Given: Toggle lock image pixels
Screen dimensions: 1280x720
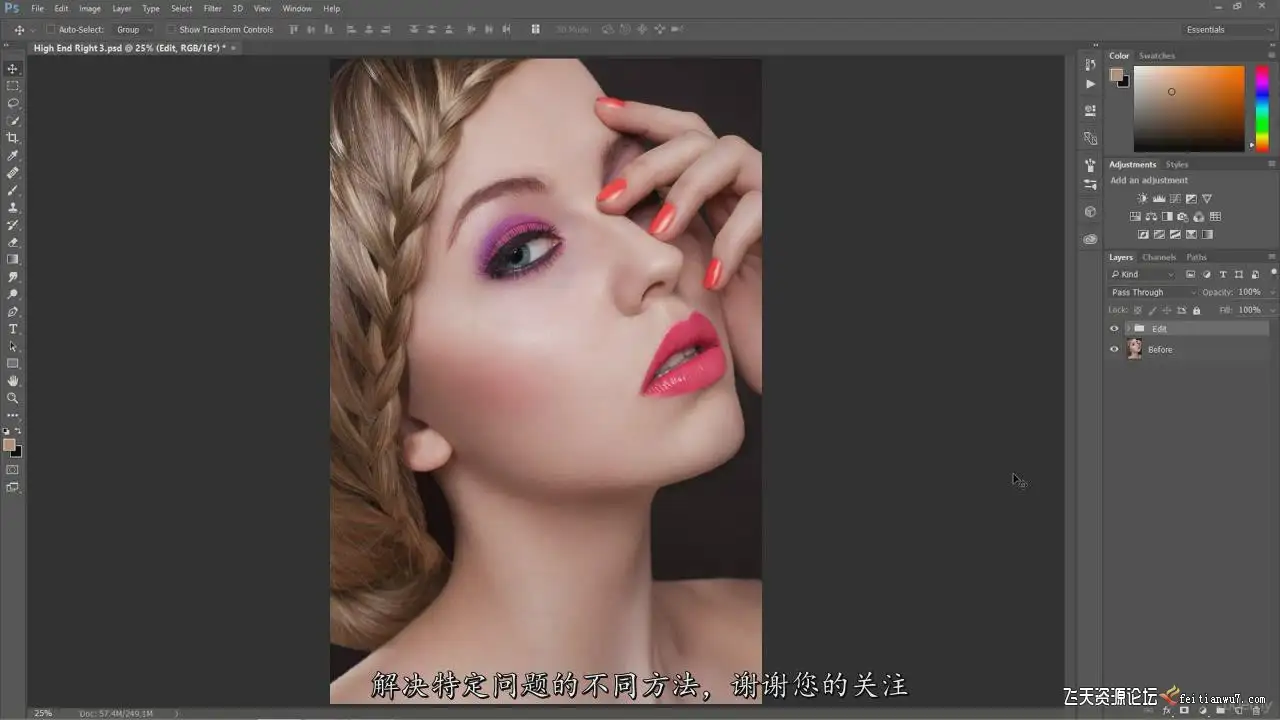Looking at the screenshot, I should (1153, 311).
